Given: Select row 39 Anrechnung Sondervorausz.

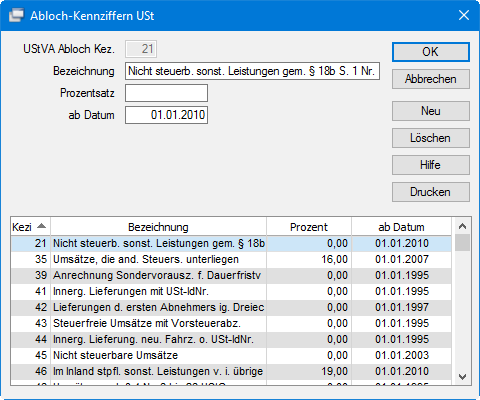Looking at the screenshot, I should (231, 275).
